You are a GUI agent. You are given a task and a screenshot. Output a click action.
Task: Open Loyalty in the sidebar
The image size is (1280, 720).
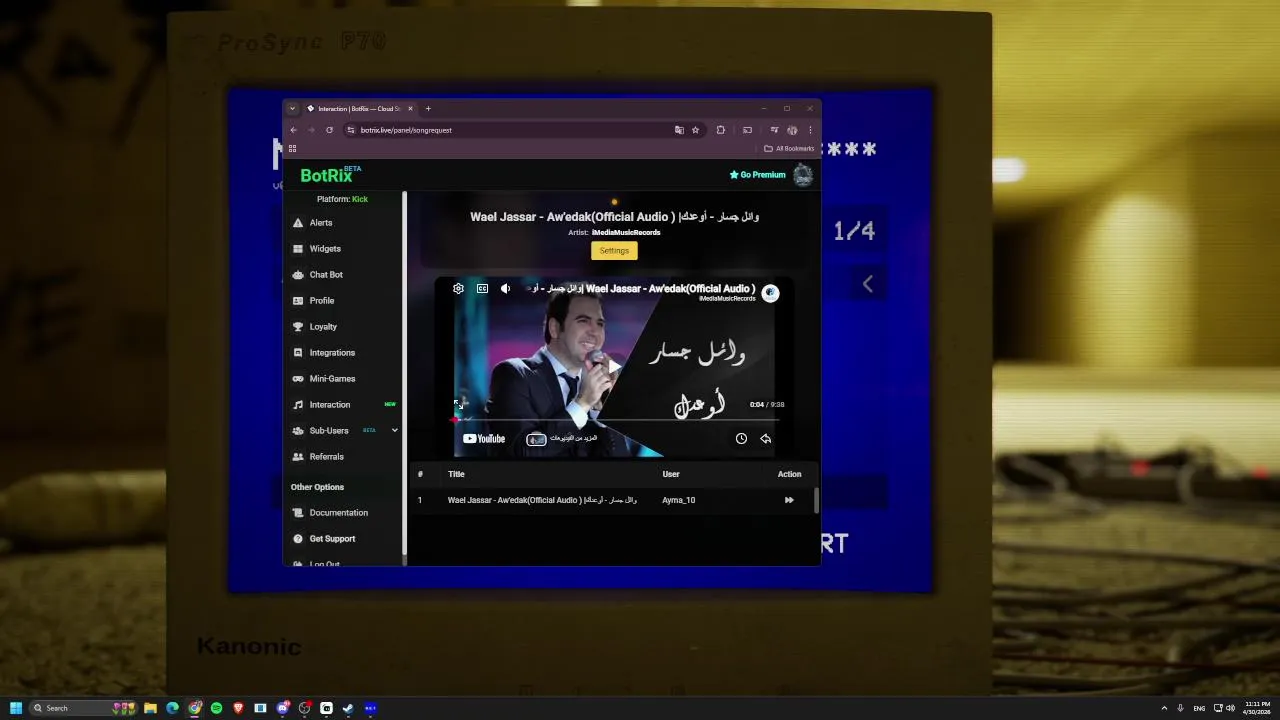point(323,327)
